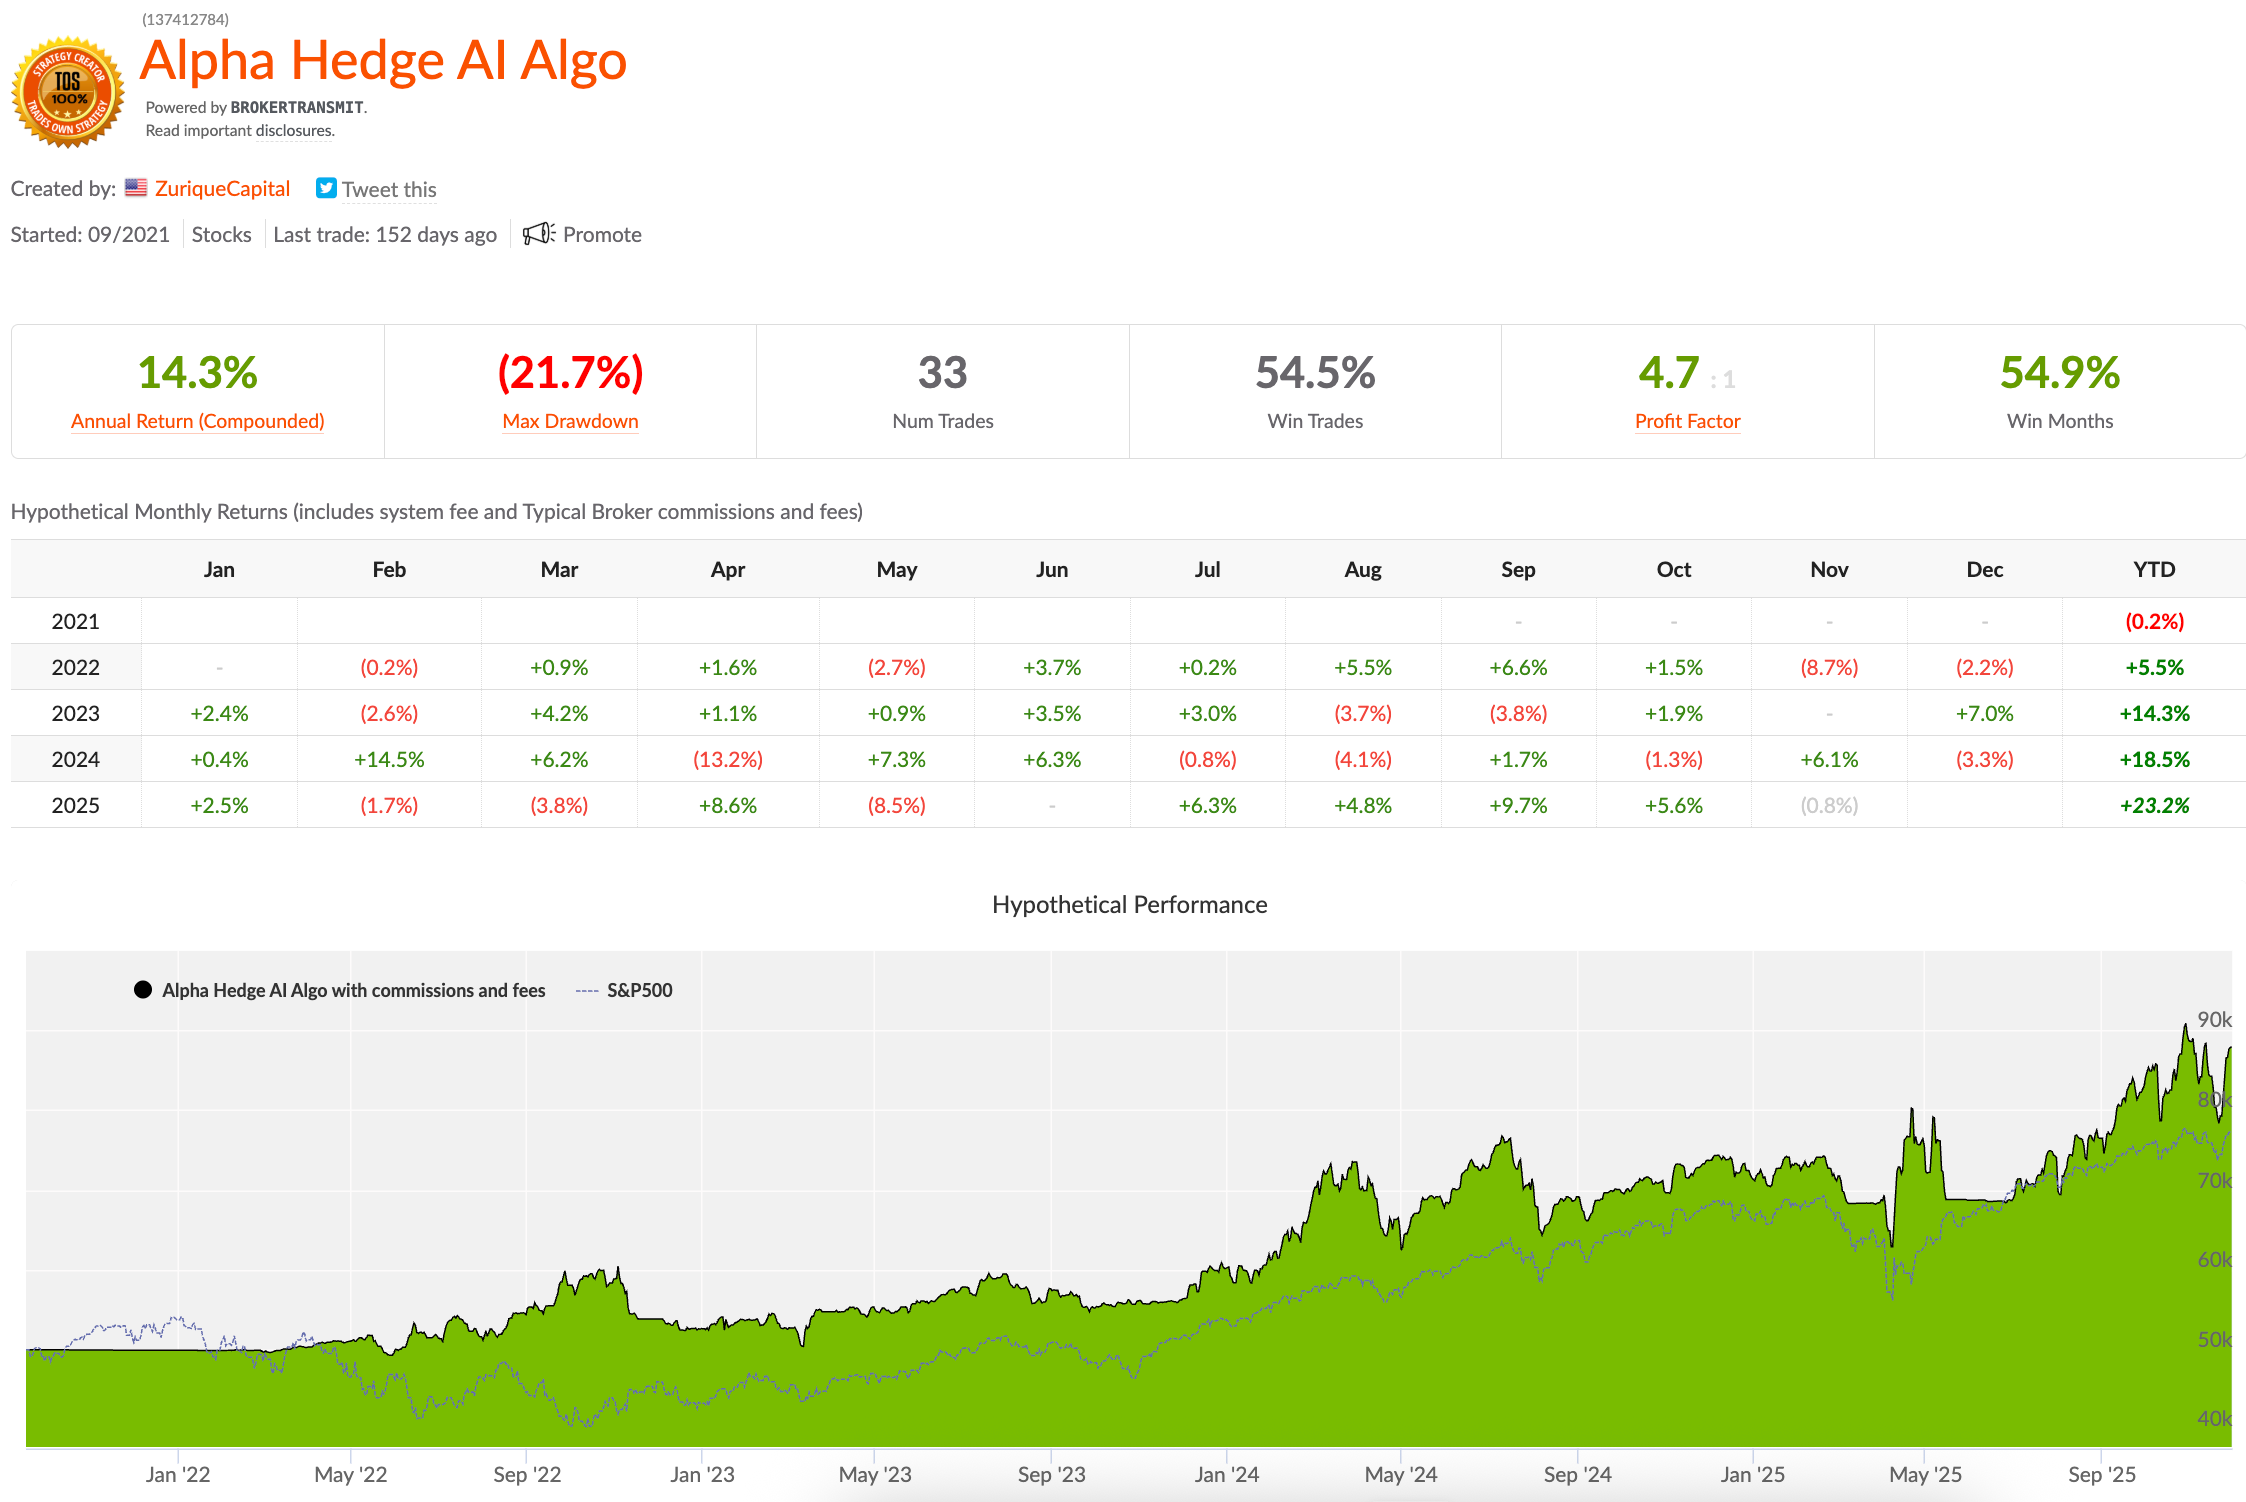Click the Promote megaphone icon
The width and height of the screenshot is (2246, 1502).
coord(538,234)
